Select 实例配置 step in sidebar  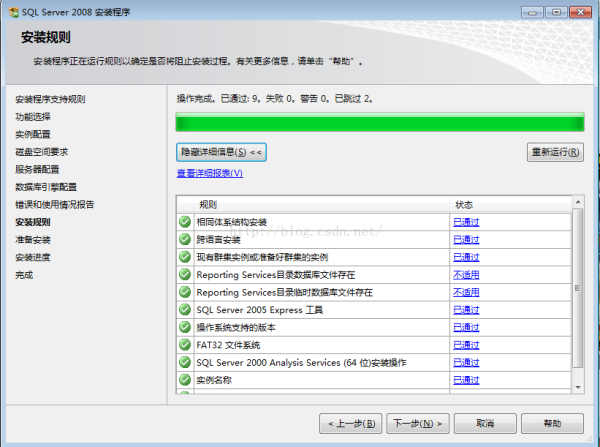point(33,134)
